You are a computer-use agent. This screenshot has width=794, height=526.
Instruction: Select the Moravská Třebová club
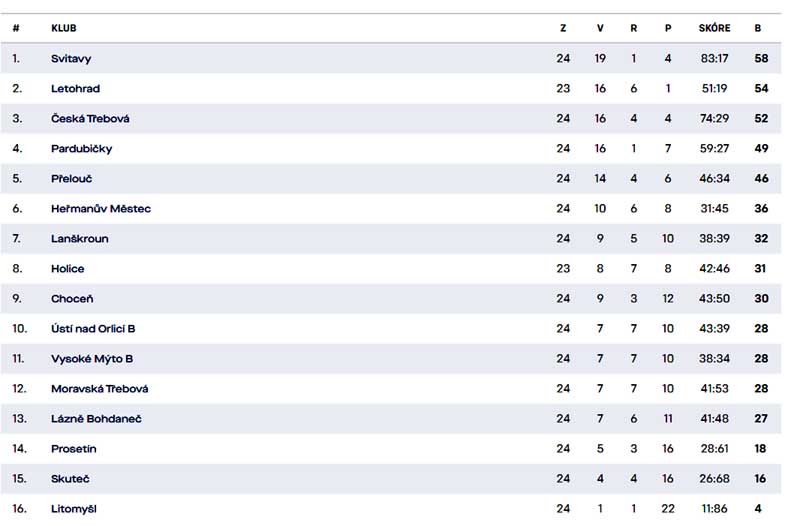click(x=100, y=389)
